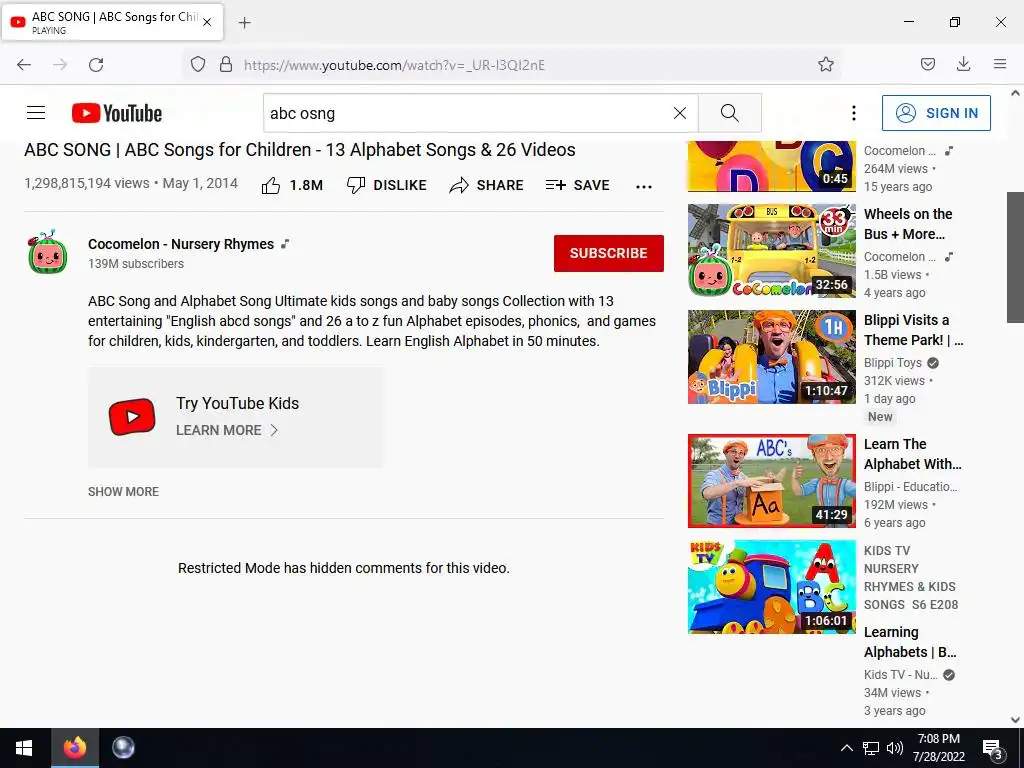Image resolution: width=1024 pixels, height=768 pixels.
Task: Click the browser forward arrow
Action: pyautogui.click(x=60, y=65)
